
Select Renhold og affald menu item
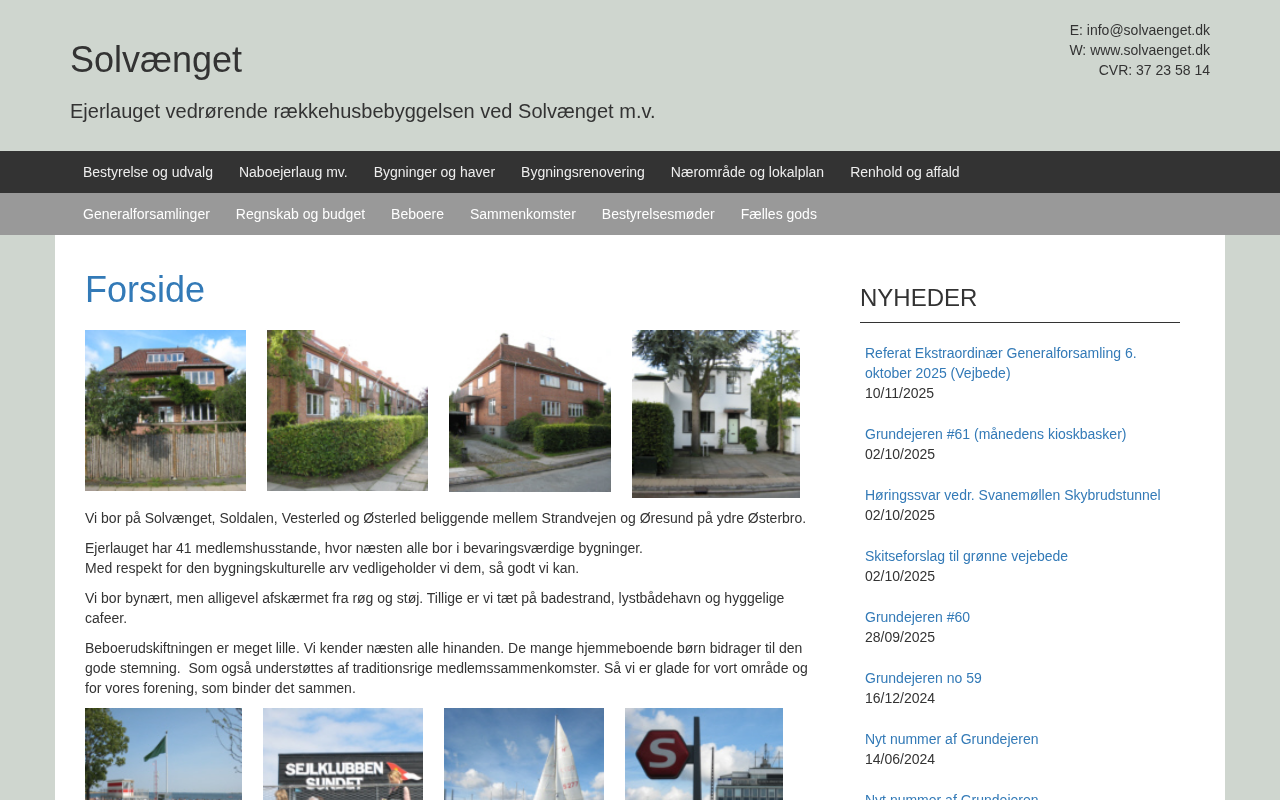(x=905, y=172)
